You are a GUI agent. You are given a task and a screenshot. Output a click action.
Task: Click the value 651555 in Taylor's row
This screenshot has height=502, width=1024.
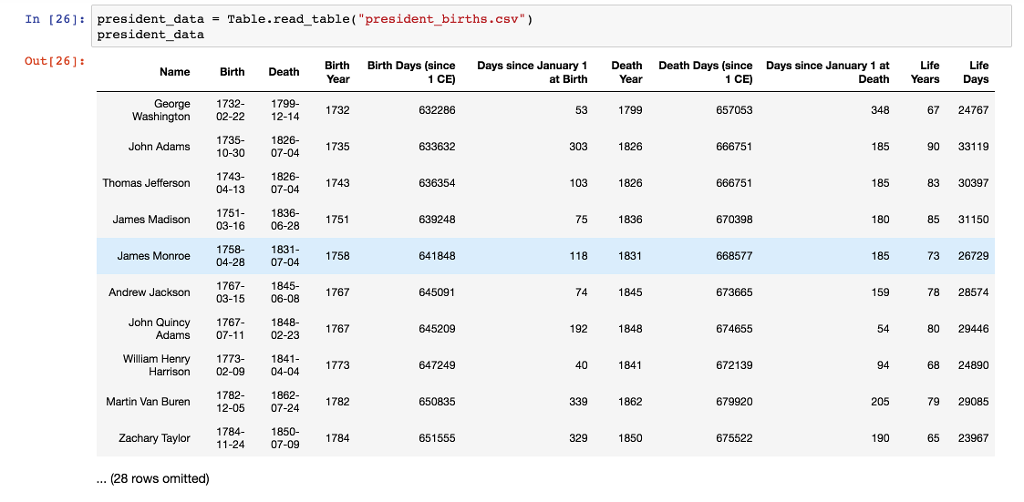click(x=437, y=438)
